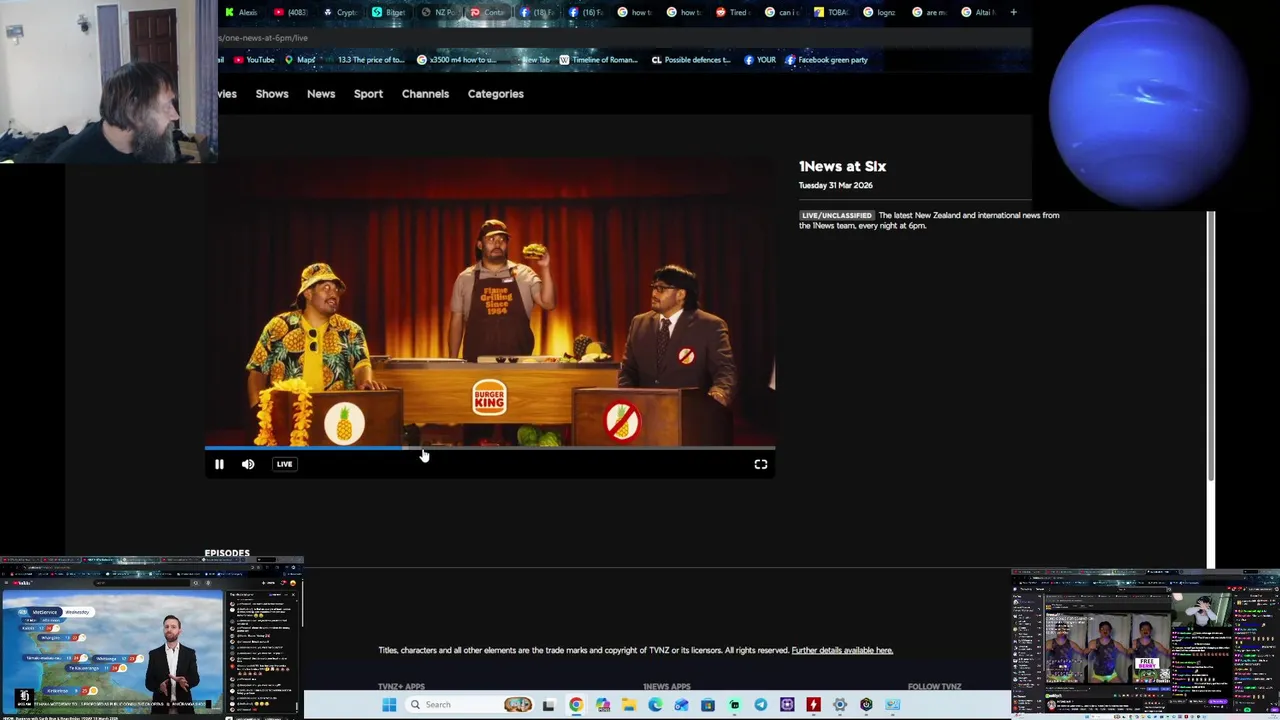Open Copilot from the taskbar
The height and width of the screenshot is (720, 1280).
click(x=602, y=704)
